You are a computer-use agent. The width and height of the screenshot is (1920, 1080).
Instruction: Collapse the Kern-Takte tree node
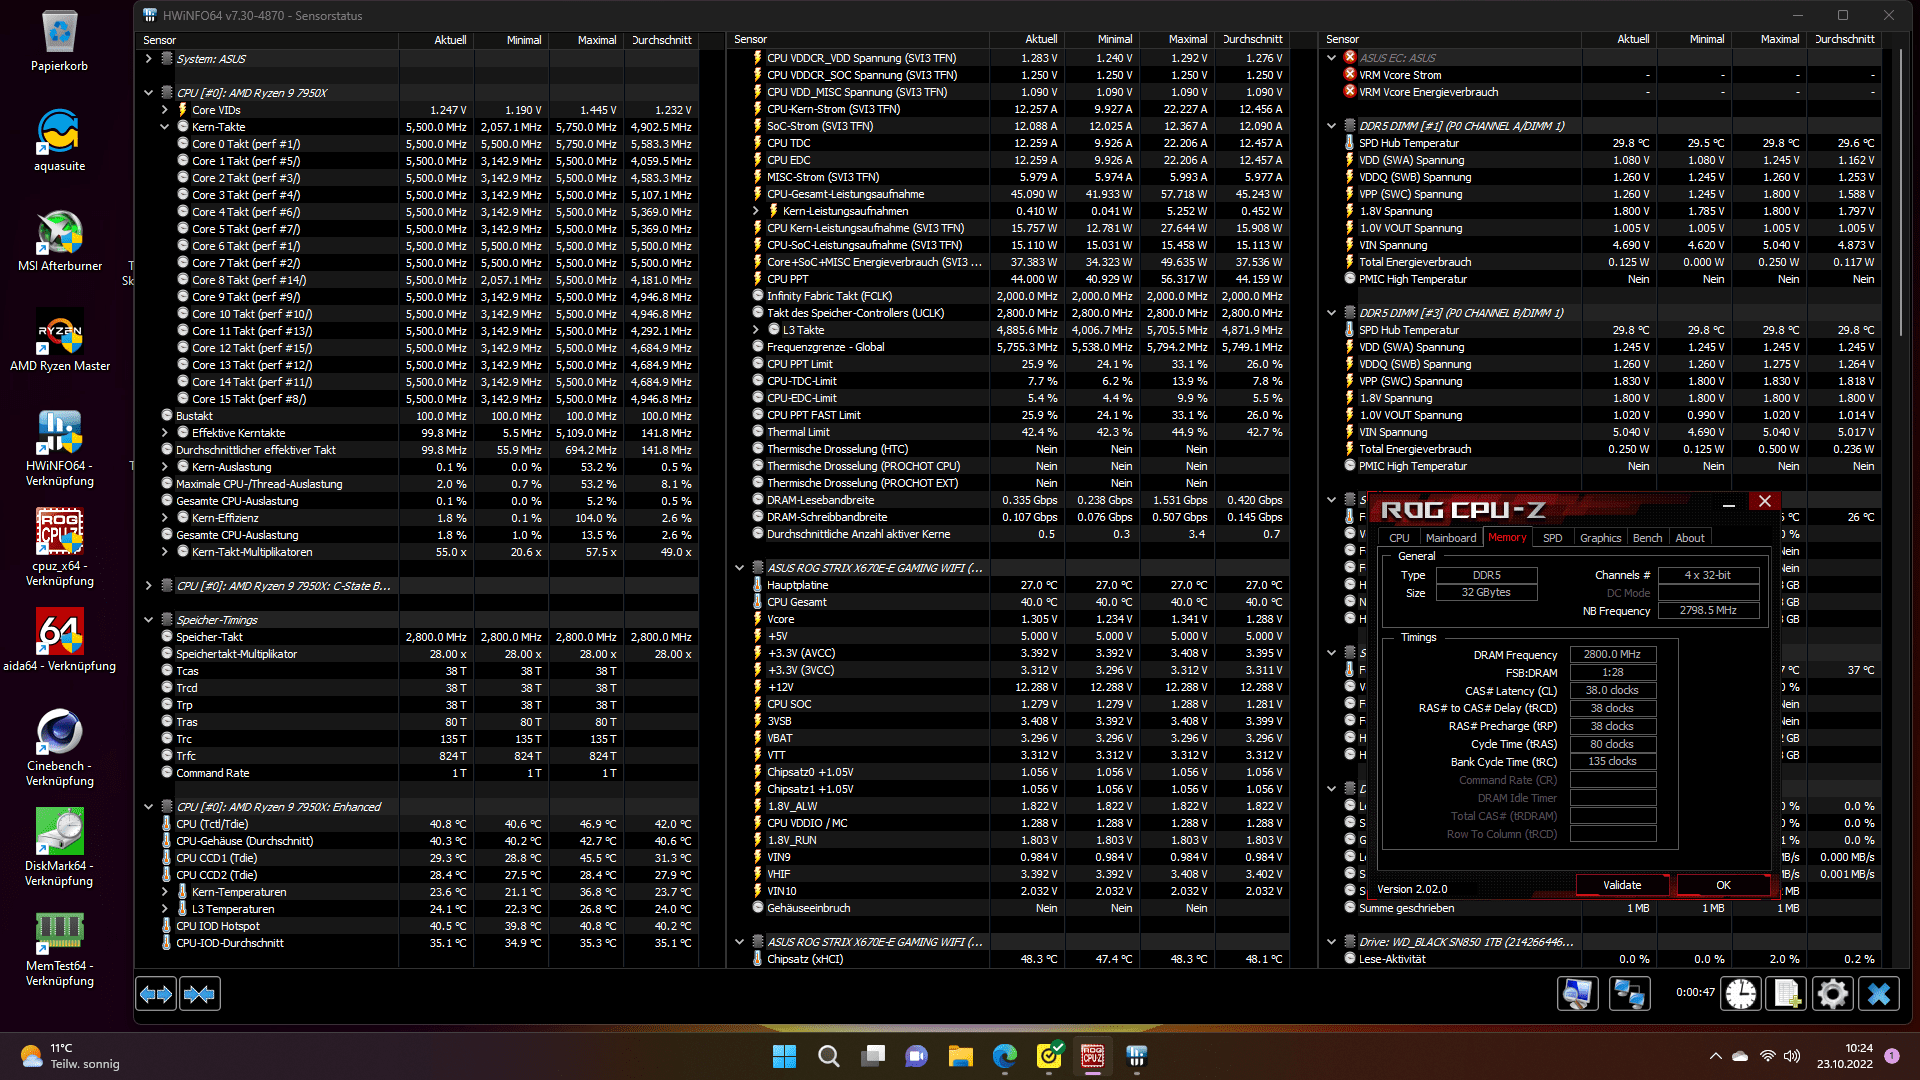[x=164, y=127]
